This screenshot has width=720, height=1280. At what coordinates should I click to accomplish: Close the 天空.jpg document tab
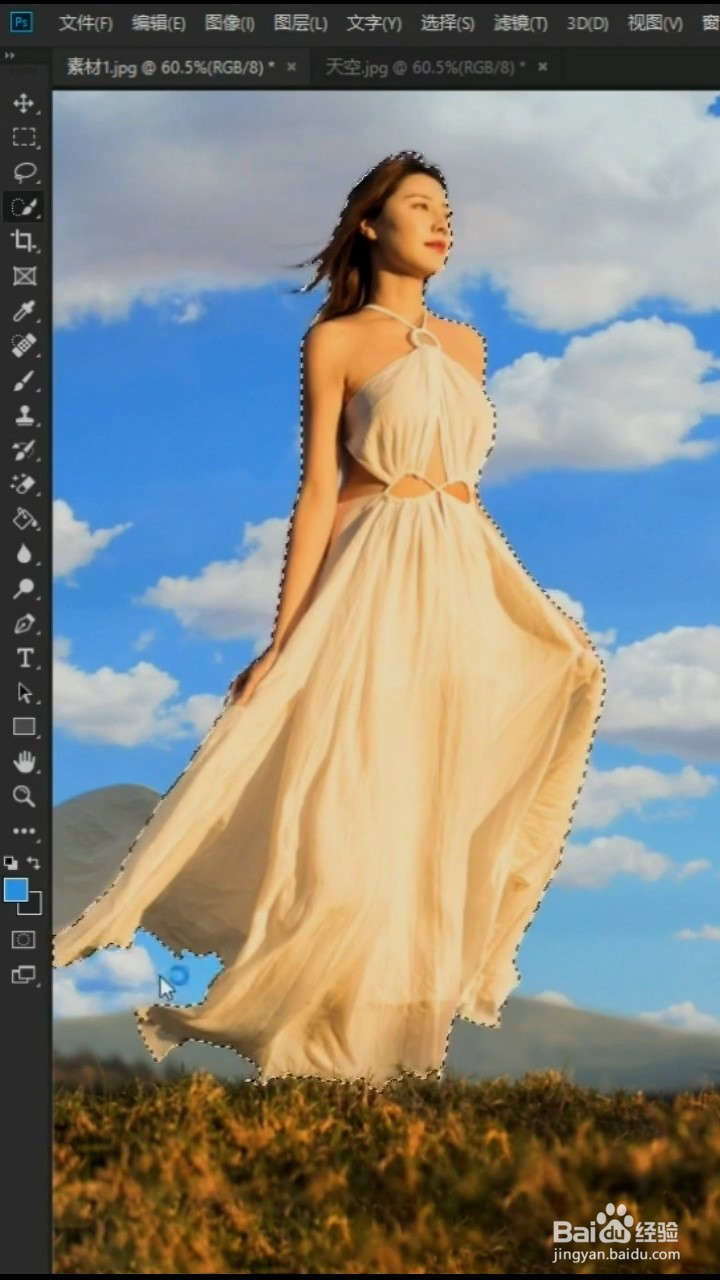pyautogui.click(x=543, y=67)
